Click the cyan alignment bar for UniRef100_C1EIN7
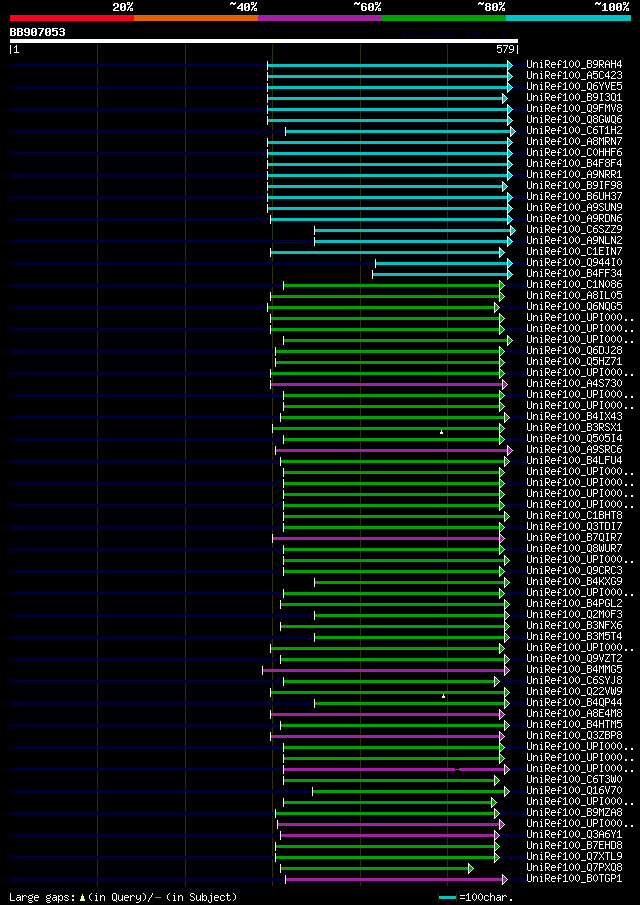This screenshot has width=640, height=905. tap(385, 252)
